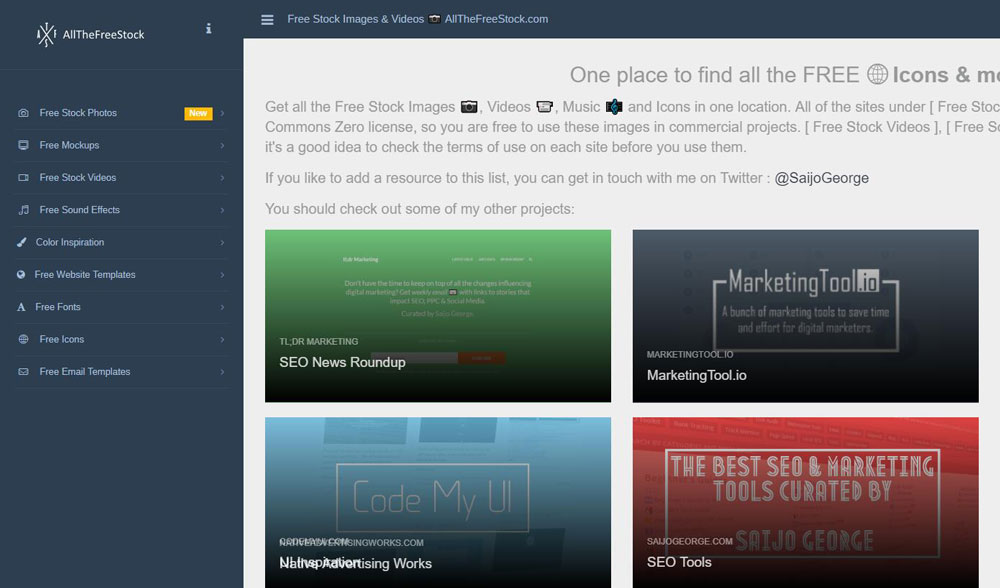Click the info icon beside the logo

(x=209, y=29)
